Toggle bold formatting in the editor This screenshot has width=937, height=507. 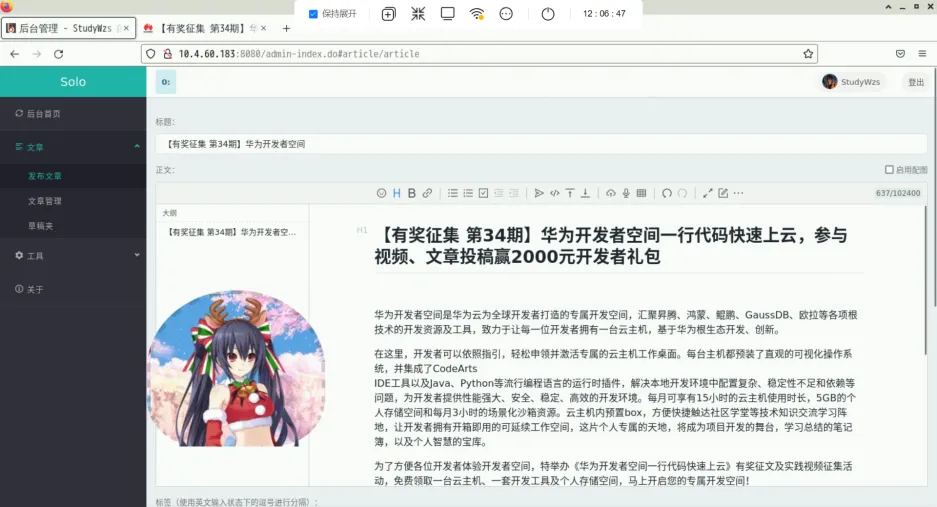(x=412, y=193)
